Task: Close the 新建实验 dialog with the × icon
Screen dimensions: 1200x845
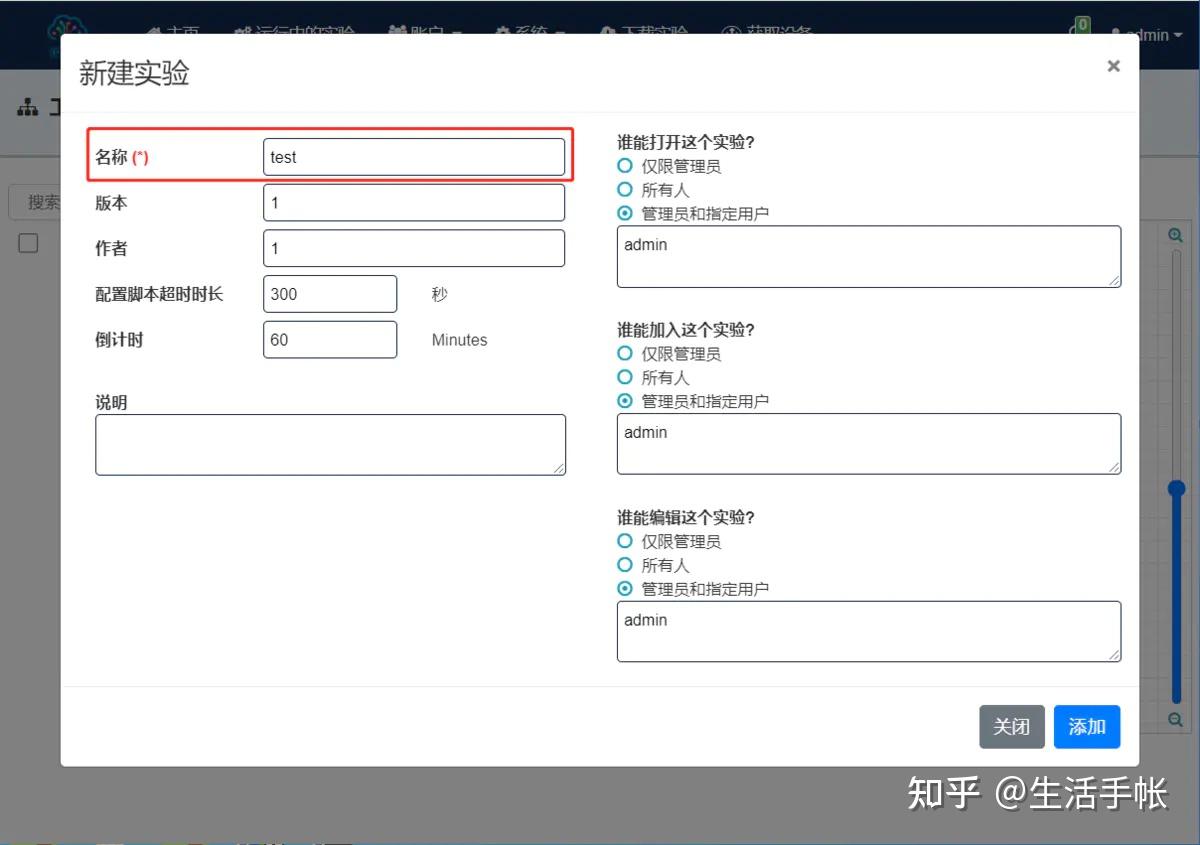Action: click(1113, 66)
